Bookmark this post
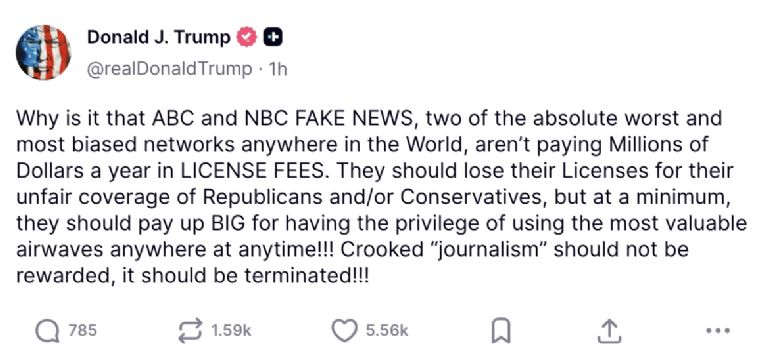768x362 pixels. tap(501, 331)
